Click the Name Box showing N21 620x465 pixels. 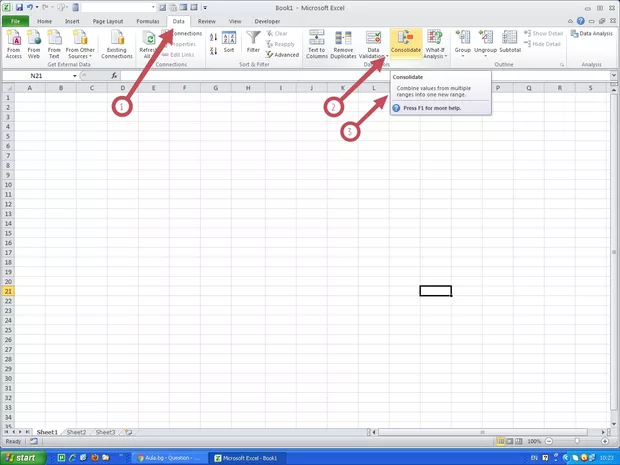pyautogui.click(x=36, y=76)
